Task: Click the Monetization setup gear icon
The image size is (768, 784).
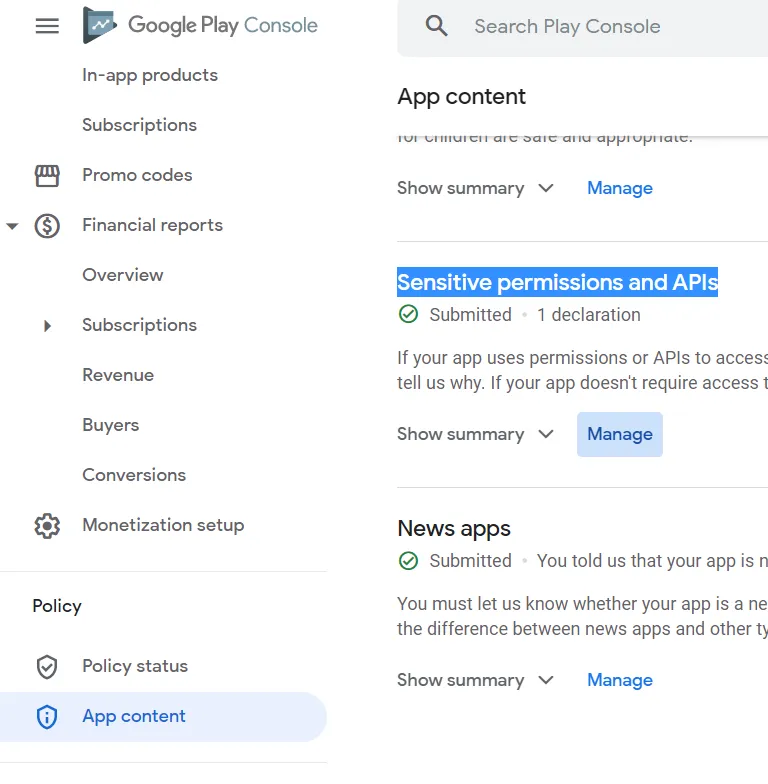Action: click(47, 525)
